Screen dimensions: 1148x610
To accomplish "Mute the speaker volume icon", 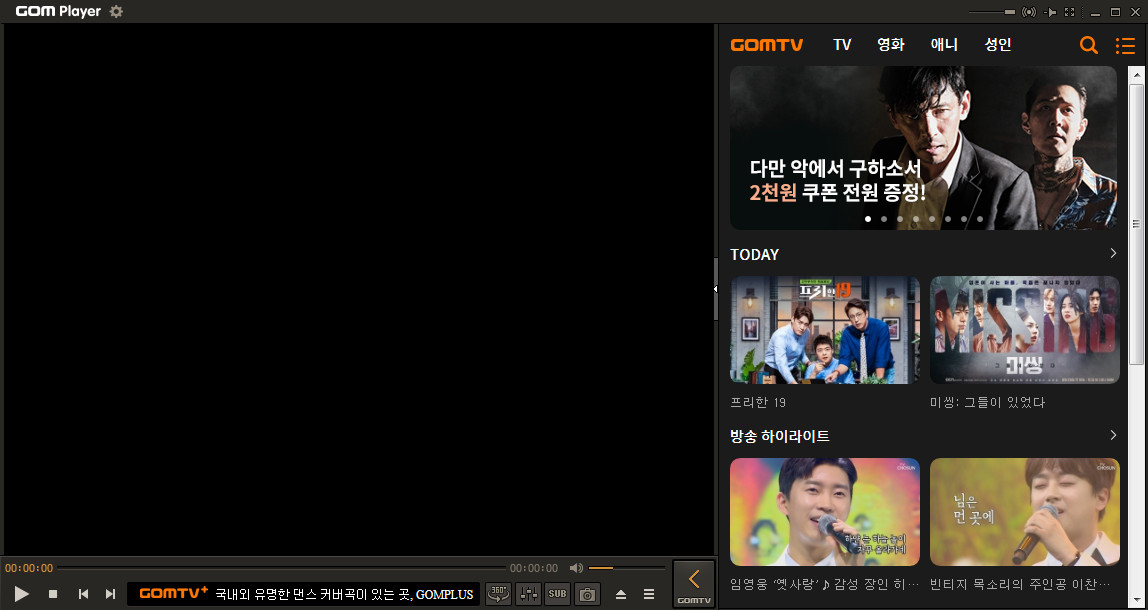I will click(576, 568).
